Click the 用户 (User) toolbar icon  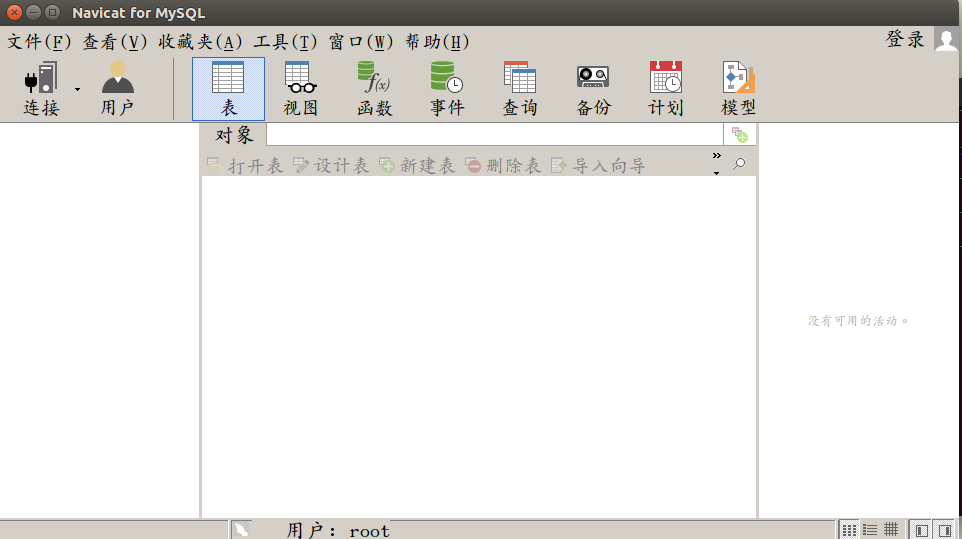(117, 89)
